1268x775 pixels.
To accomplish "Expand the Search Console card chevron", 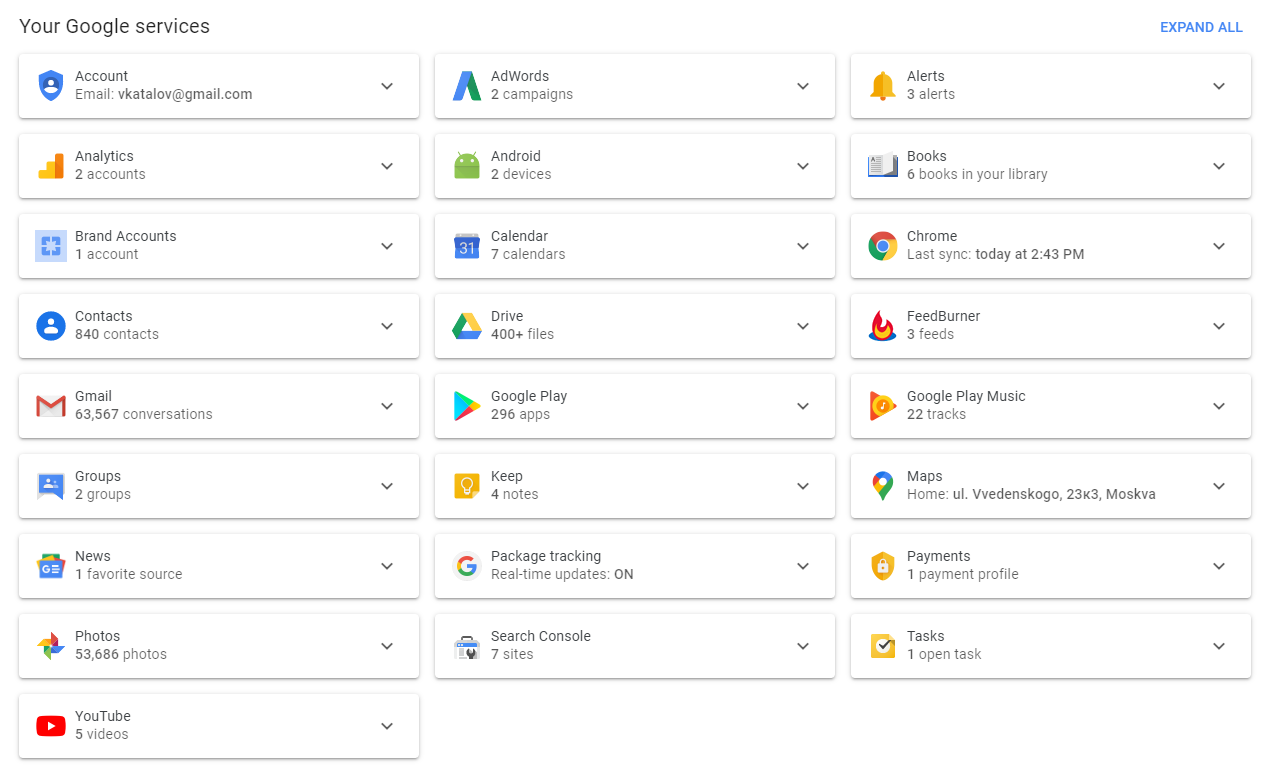I will tap(803, 646).
